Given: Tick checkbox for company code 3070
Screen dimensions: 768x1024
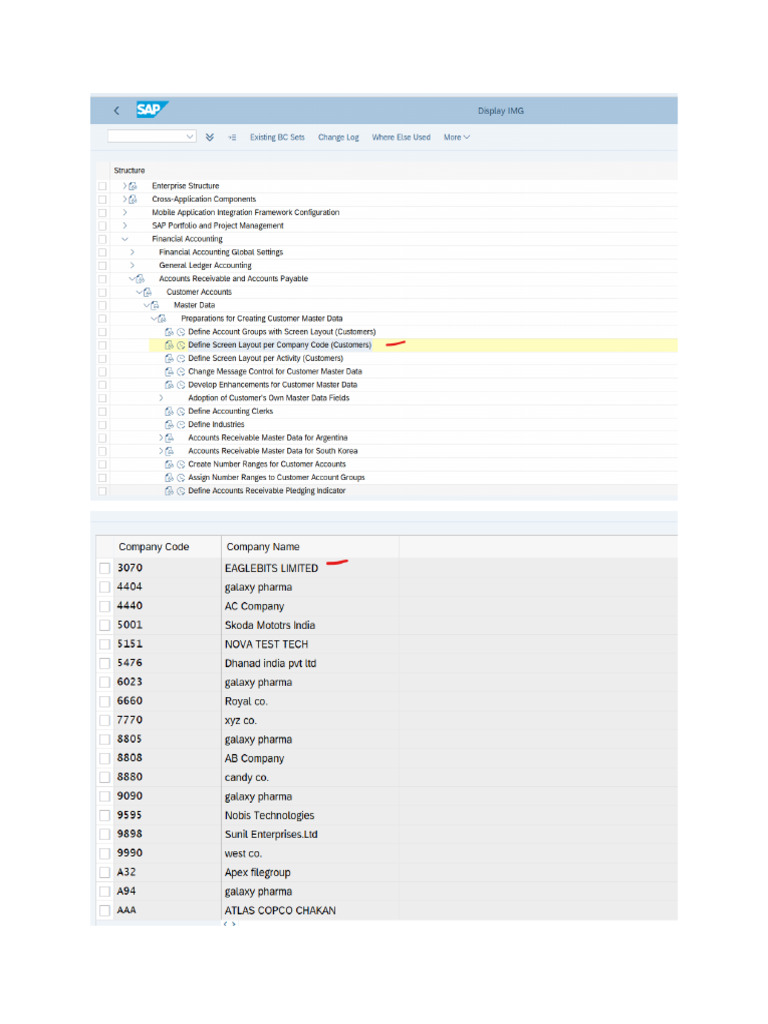Looking at the screenshot, I should tap(104, 568).
